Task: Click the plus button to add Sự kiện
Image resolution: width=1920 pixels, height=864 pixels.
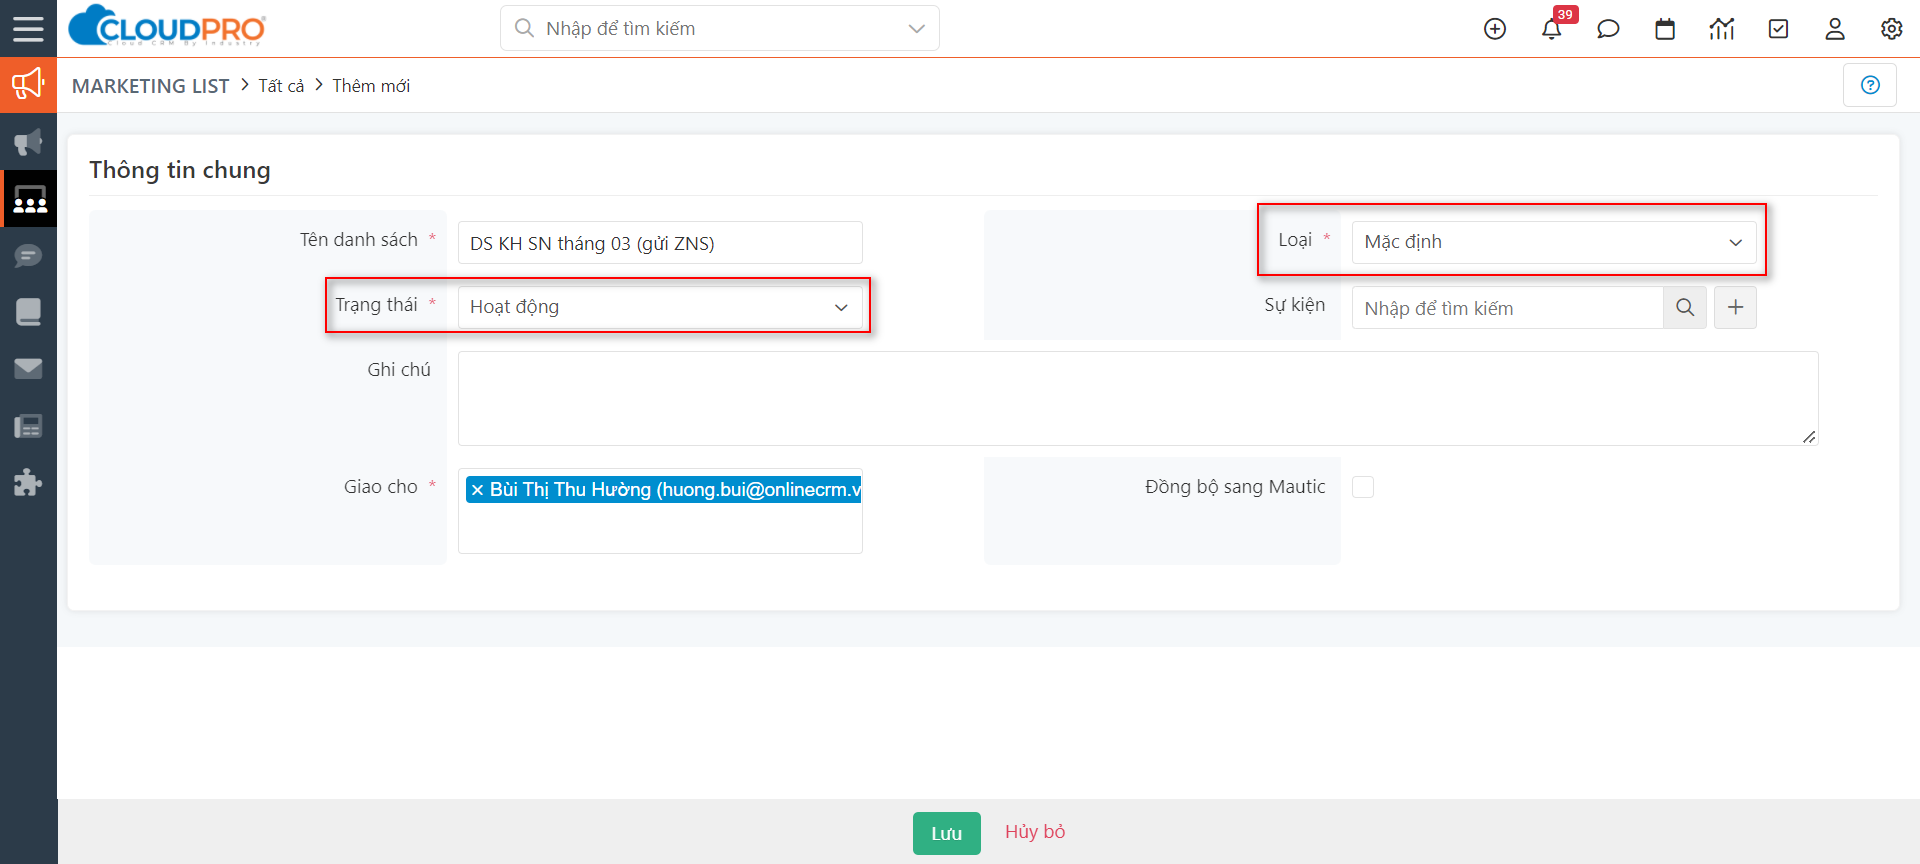Action: point(1736,308)
